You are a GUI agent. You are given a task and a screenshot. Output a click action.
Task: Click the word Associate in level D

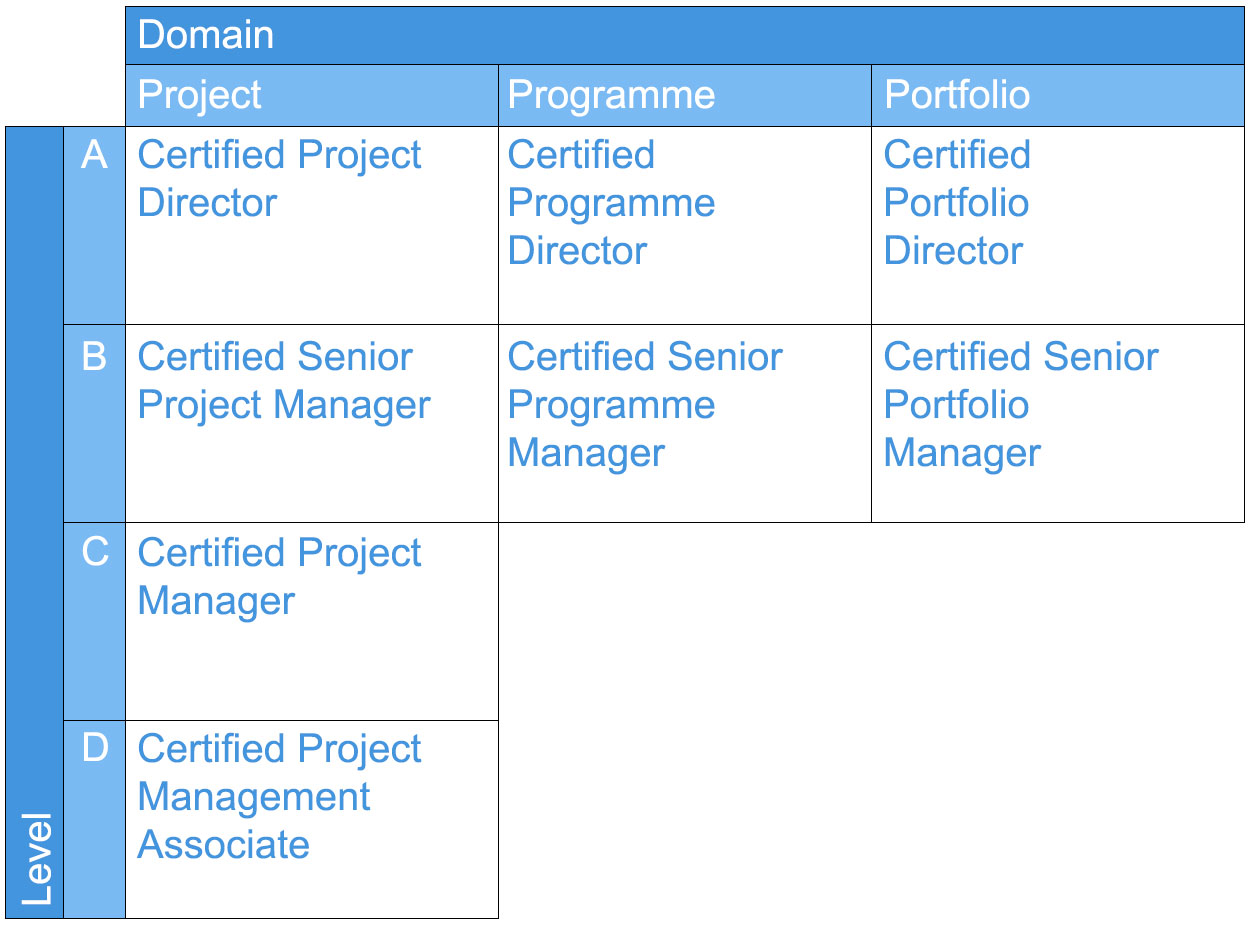pos(223,845)
